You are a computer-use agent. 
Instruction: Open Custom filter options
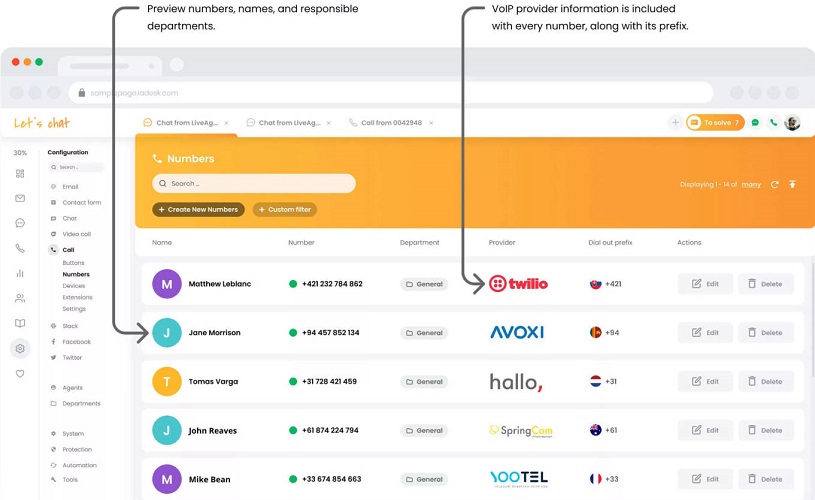click(285, 209)
